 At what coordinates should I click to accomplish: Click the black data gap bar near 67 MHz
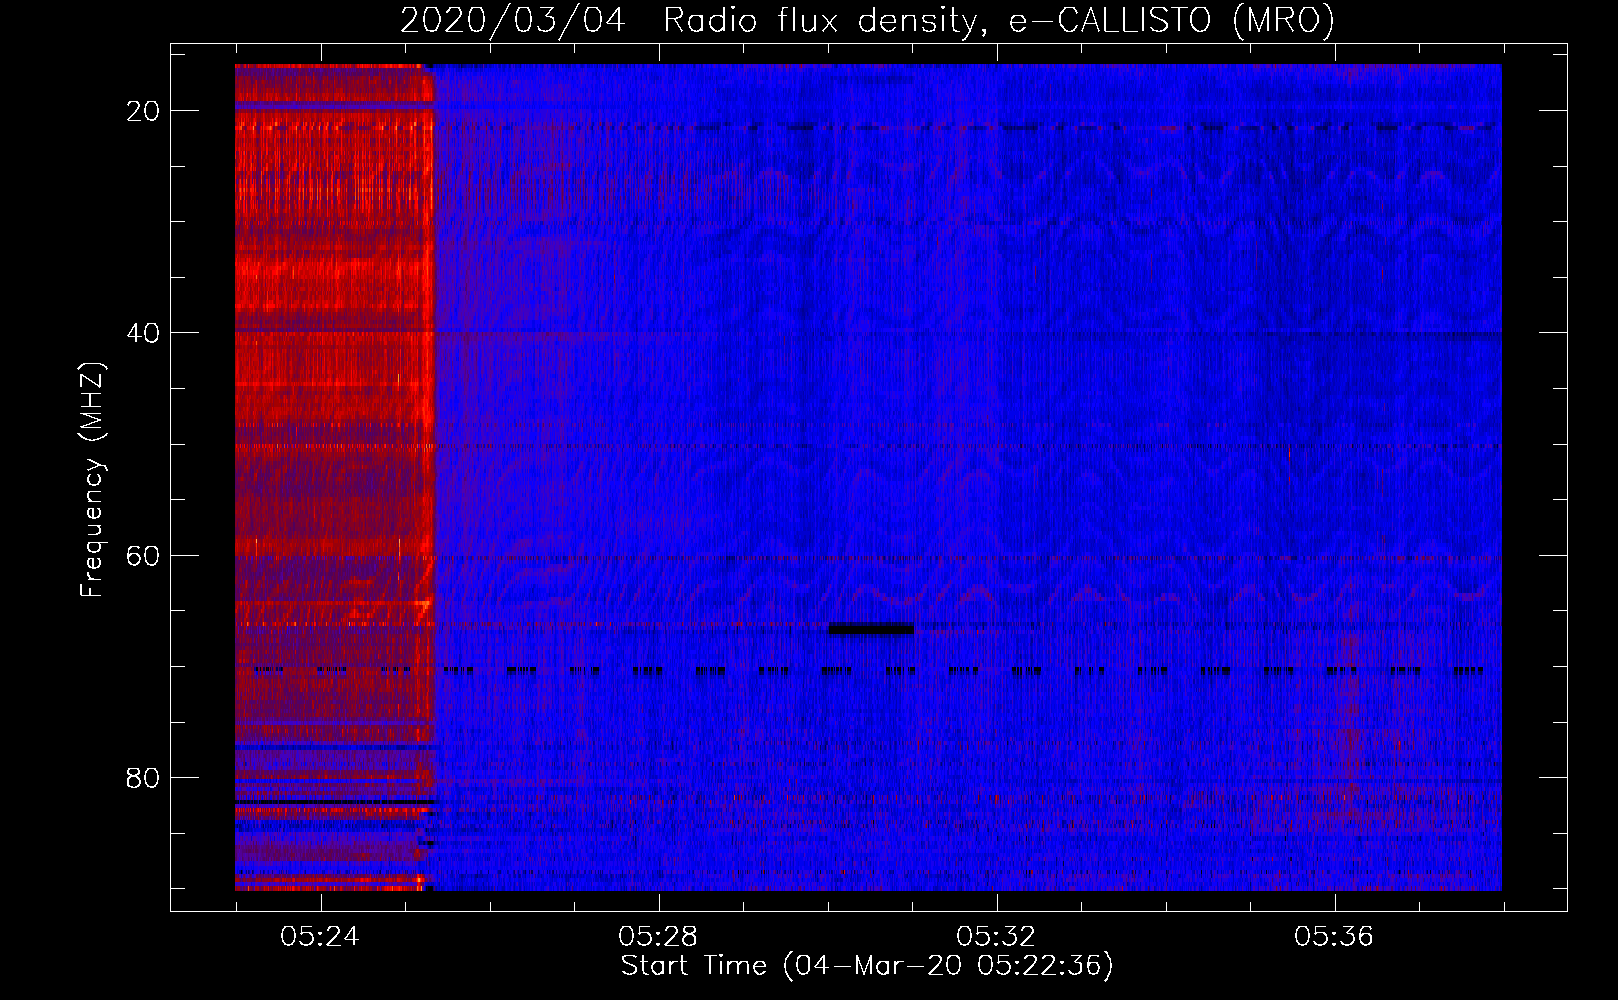tap(871, 629)
